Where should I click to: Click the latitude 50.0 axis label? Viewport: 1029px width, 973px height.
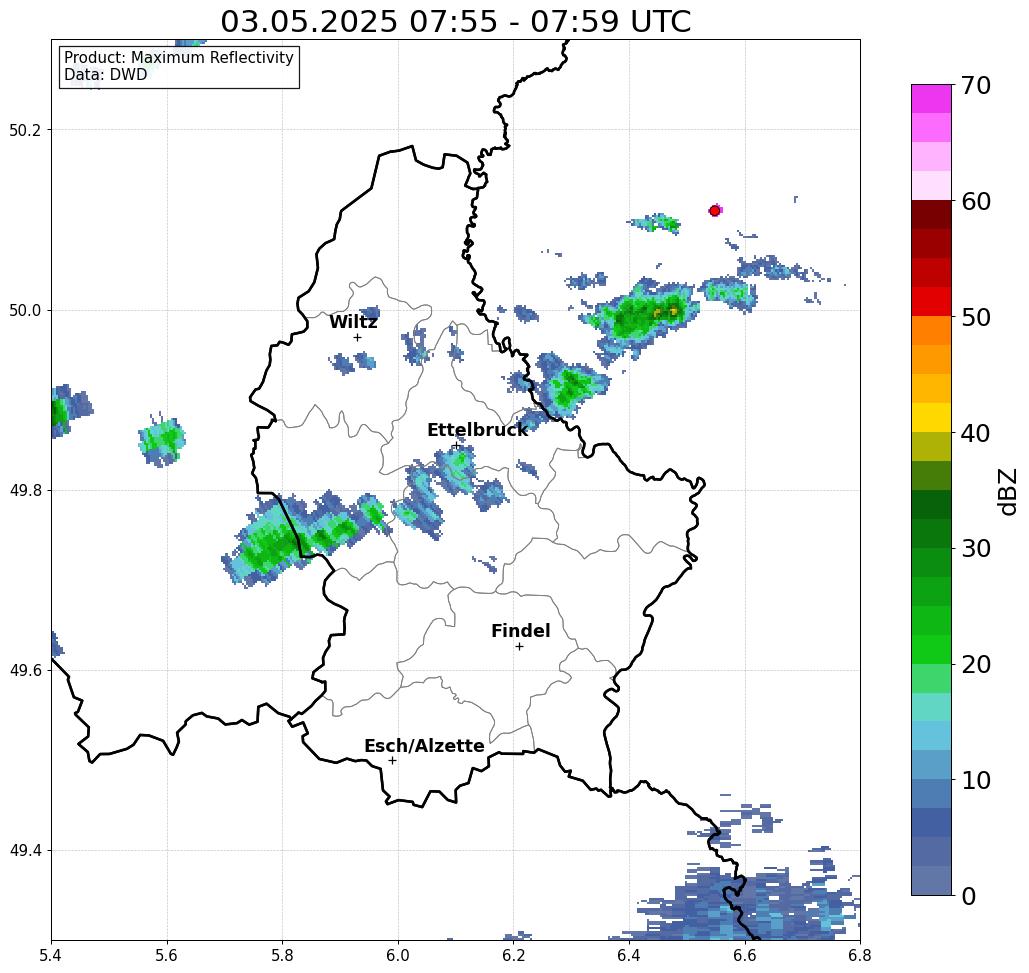(x=25, y=310)
